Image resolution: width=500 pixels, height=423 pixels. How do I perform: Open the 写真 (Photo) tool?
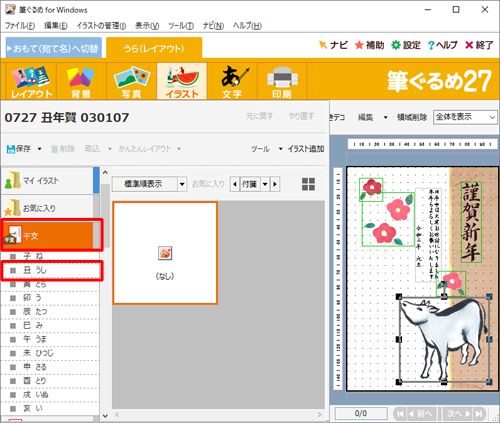(x=131, y=82)
